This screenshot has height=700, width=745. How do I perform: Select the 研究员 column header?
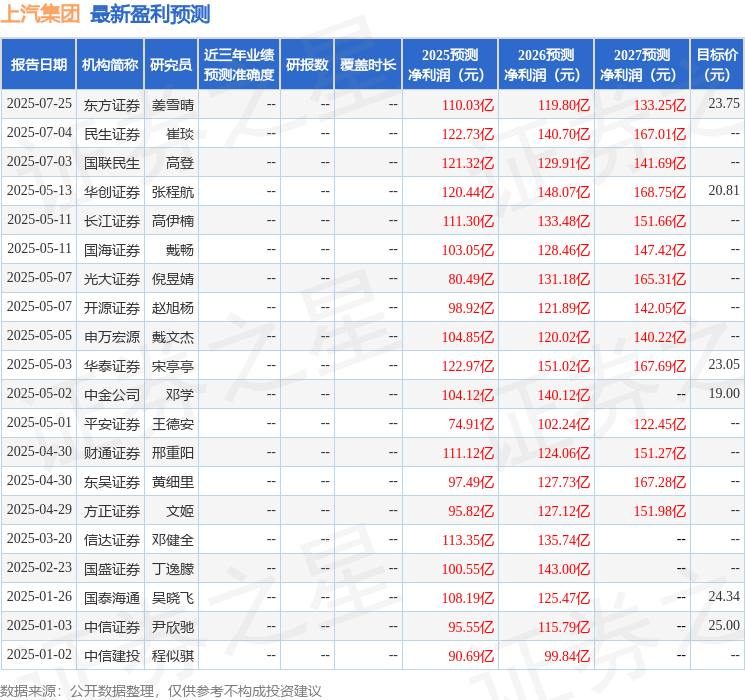tap(171, 65)
